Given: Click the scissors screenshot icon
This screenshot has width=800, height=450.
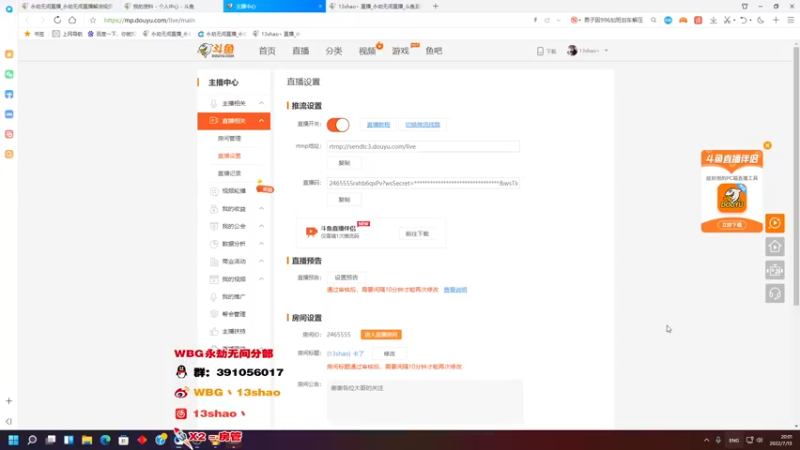Looking at the screenshot, I should (727, 20).
